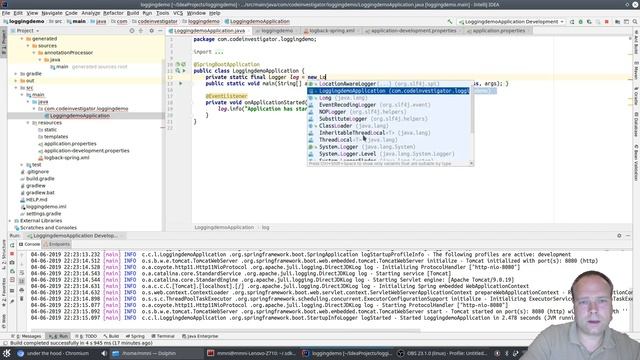Open the Refactor menu
The width and height of the screenshot is (640, 360).
pos(113,13)
